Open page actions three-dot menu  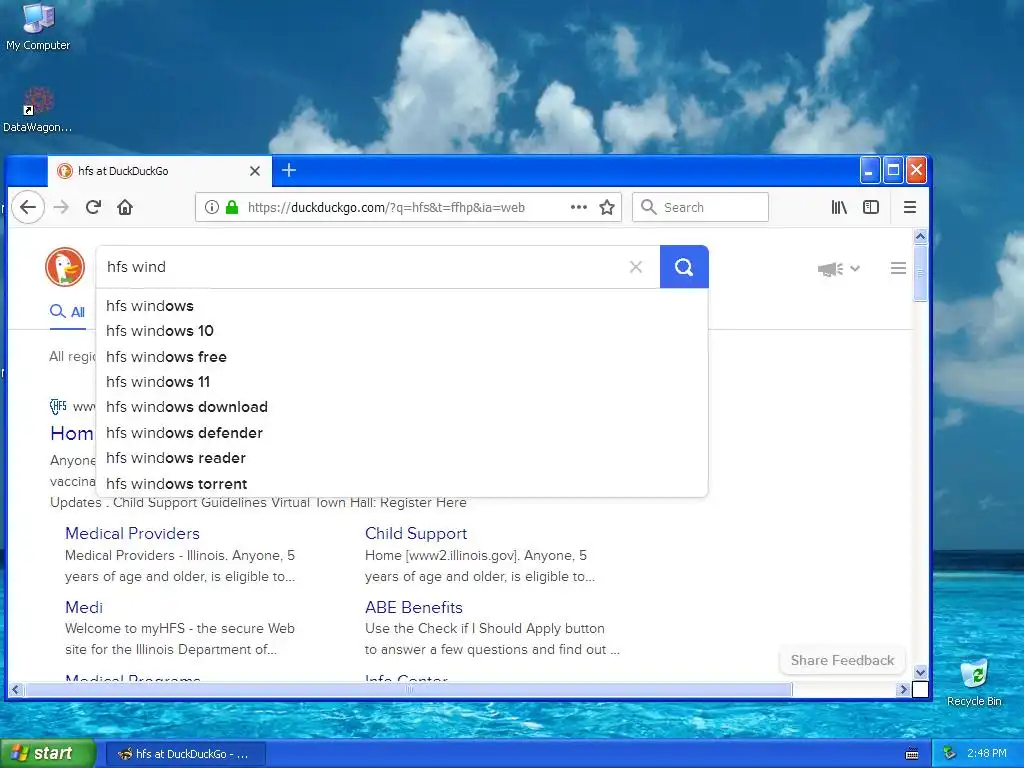[579, 208]
